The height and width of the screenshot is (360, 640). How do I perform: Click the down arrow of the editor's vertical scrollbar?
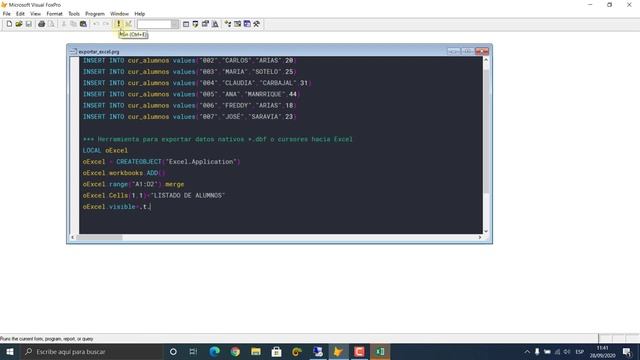click(x=486, y=231)
